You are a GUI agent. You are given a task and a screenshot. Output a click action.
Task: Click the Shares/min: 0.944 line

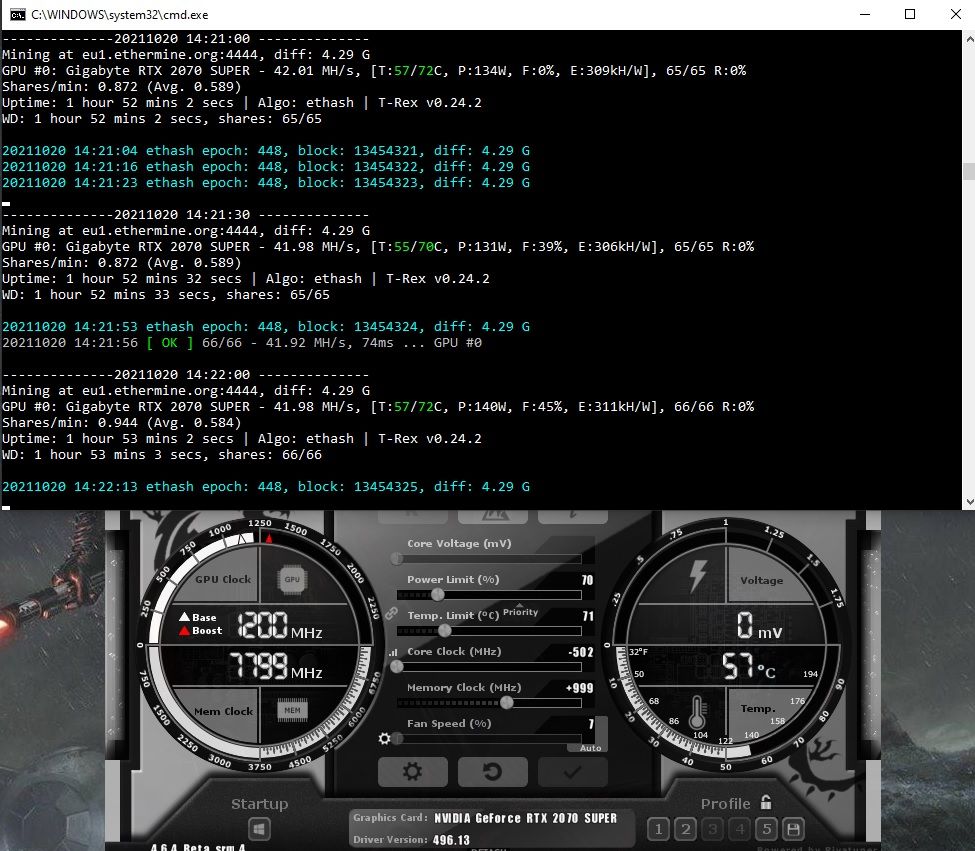pos(122,423)
